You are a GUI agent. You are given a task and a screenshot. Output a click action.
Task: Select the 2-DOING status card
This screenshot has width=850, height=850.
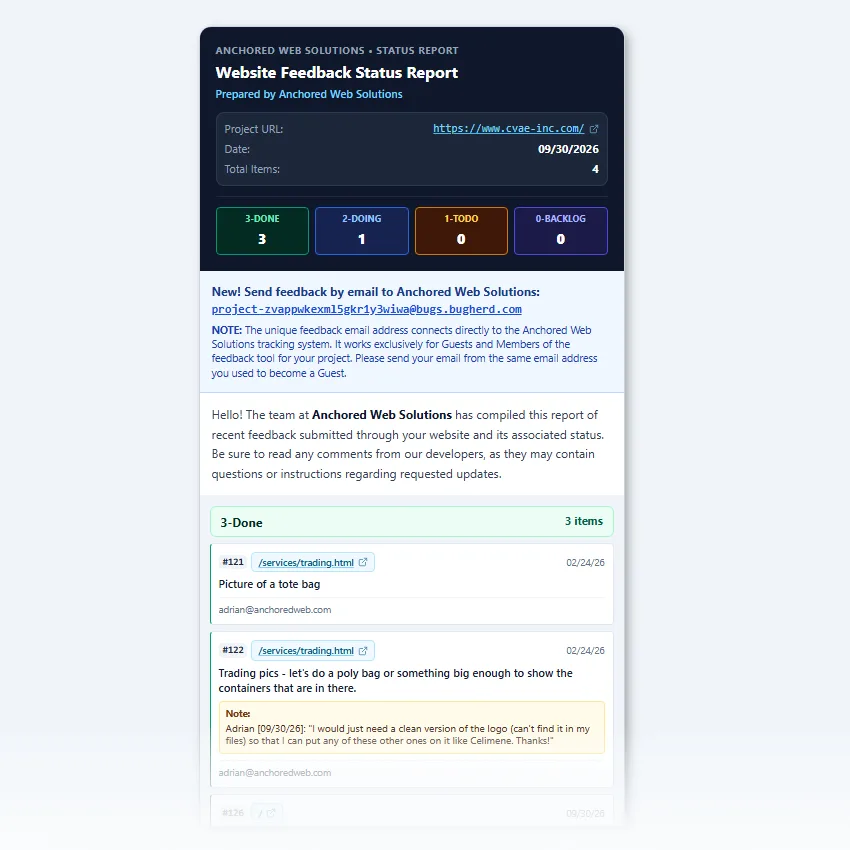(x=362, y=231)
